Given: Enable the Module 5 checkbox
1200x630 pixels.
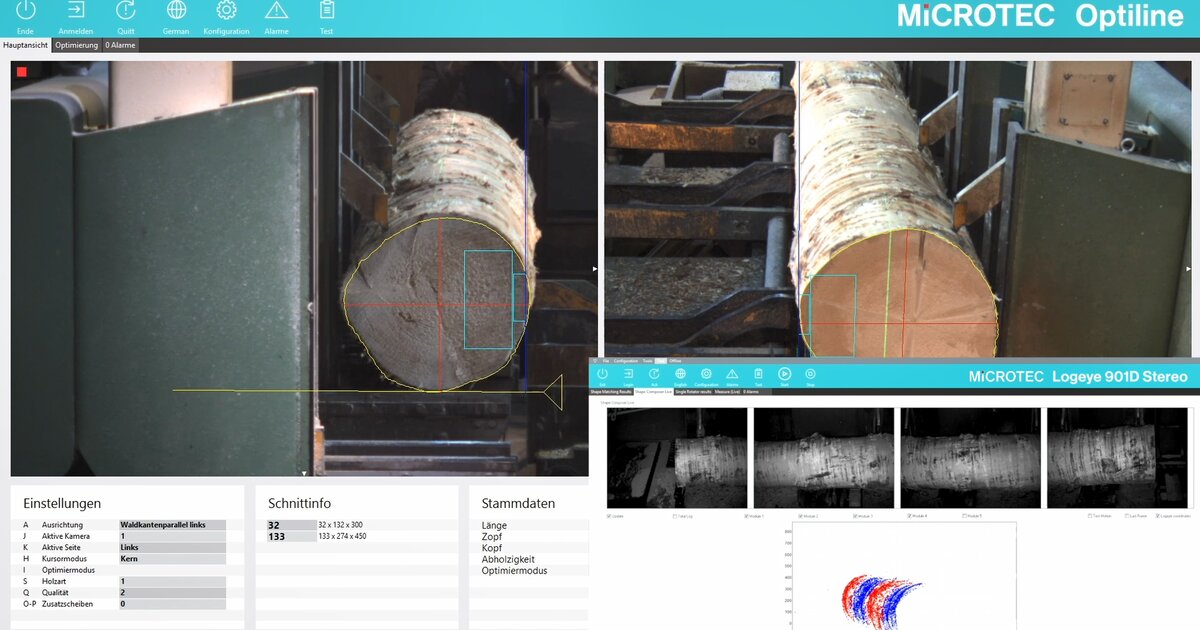Looking at the screenshot, I should [965, 516].
